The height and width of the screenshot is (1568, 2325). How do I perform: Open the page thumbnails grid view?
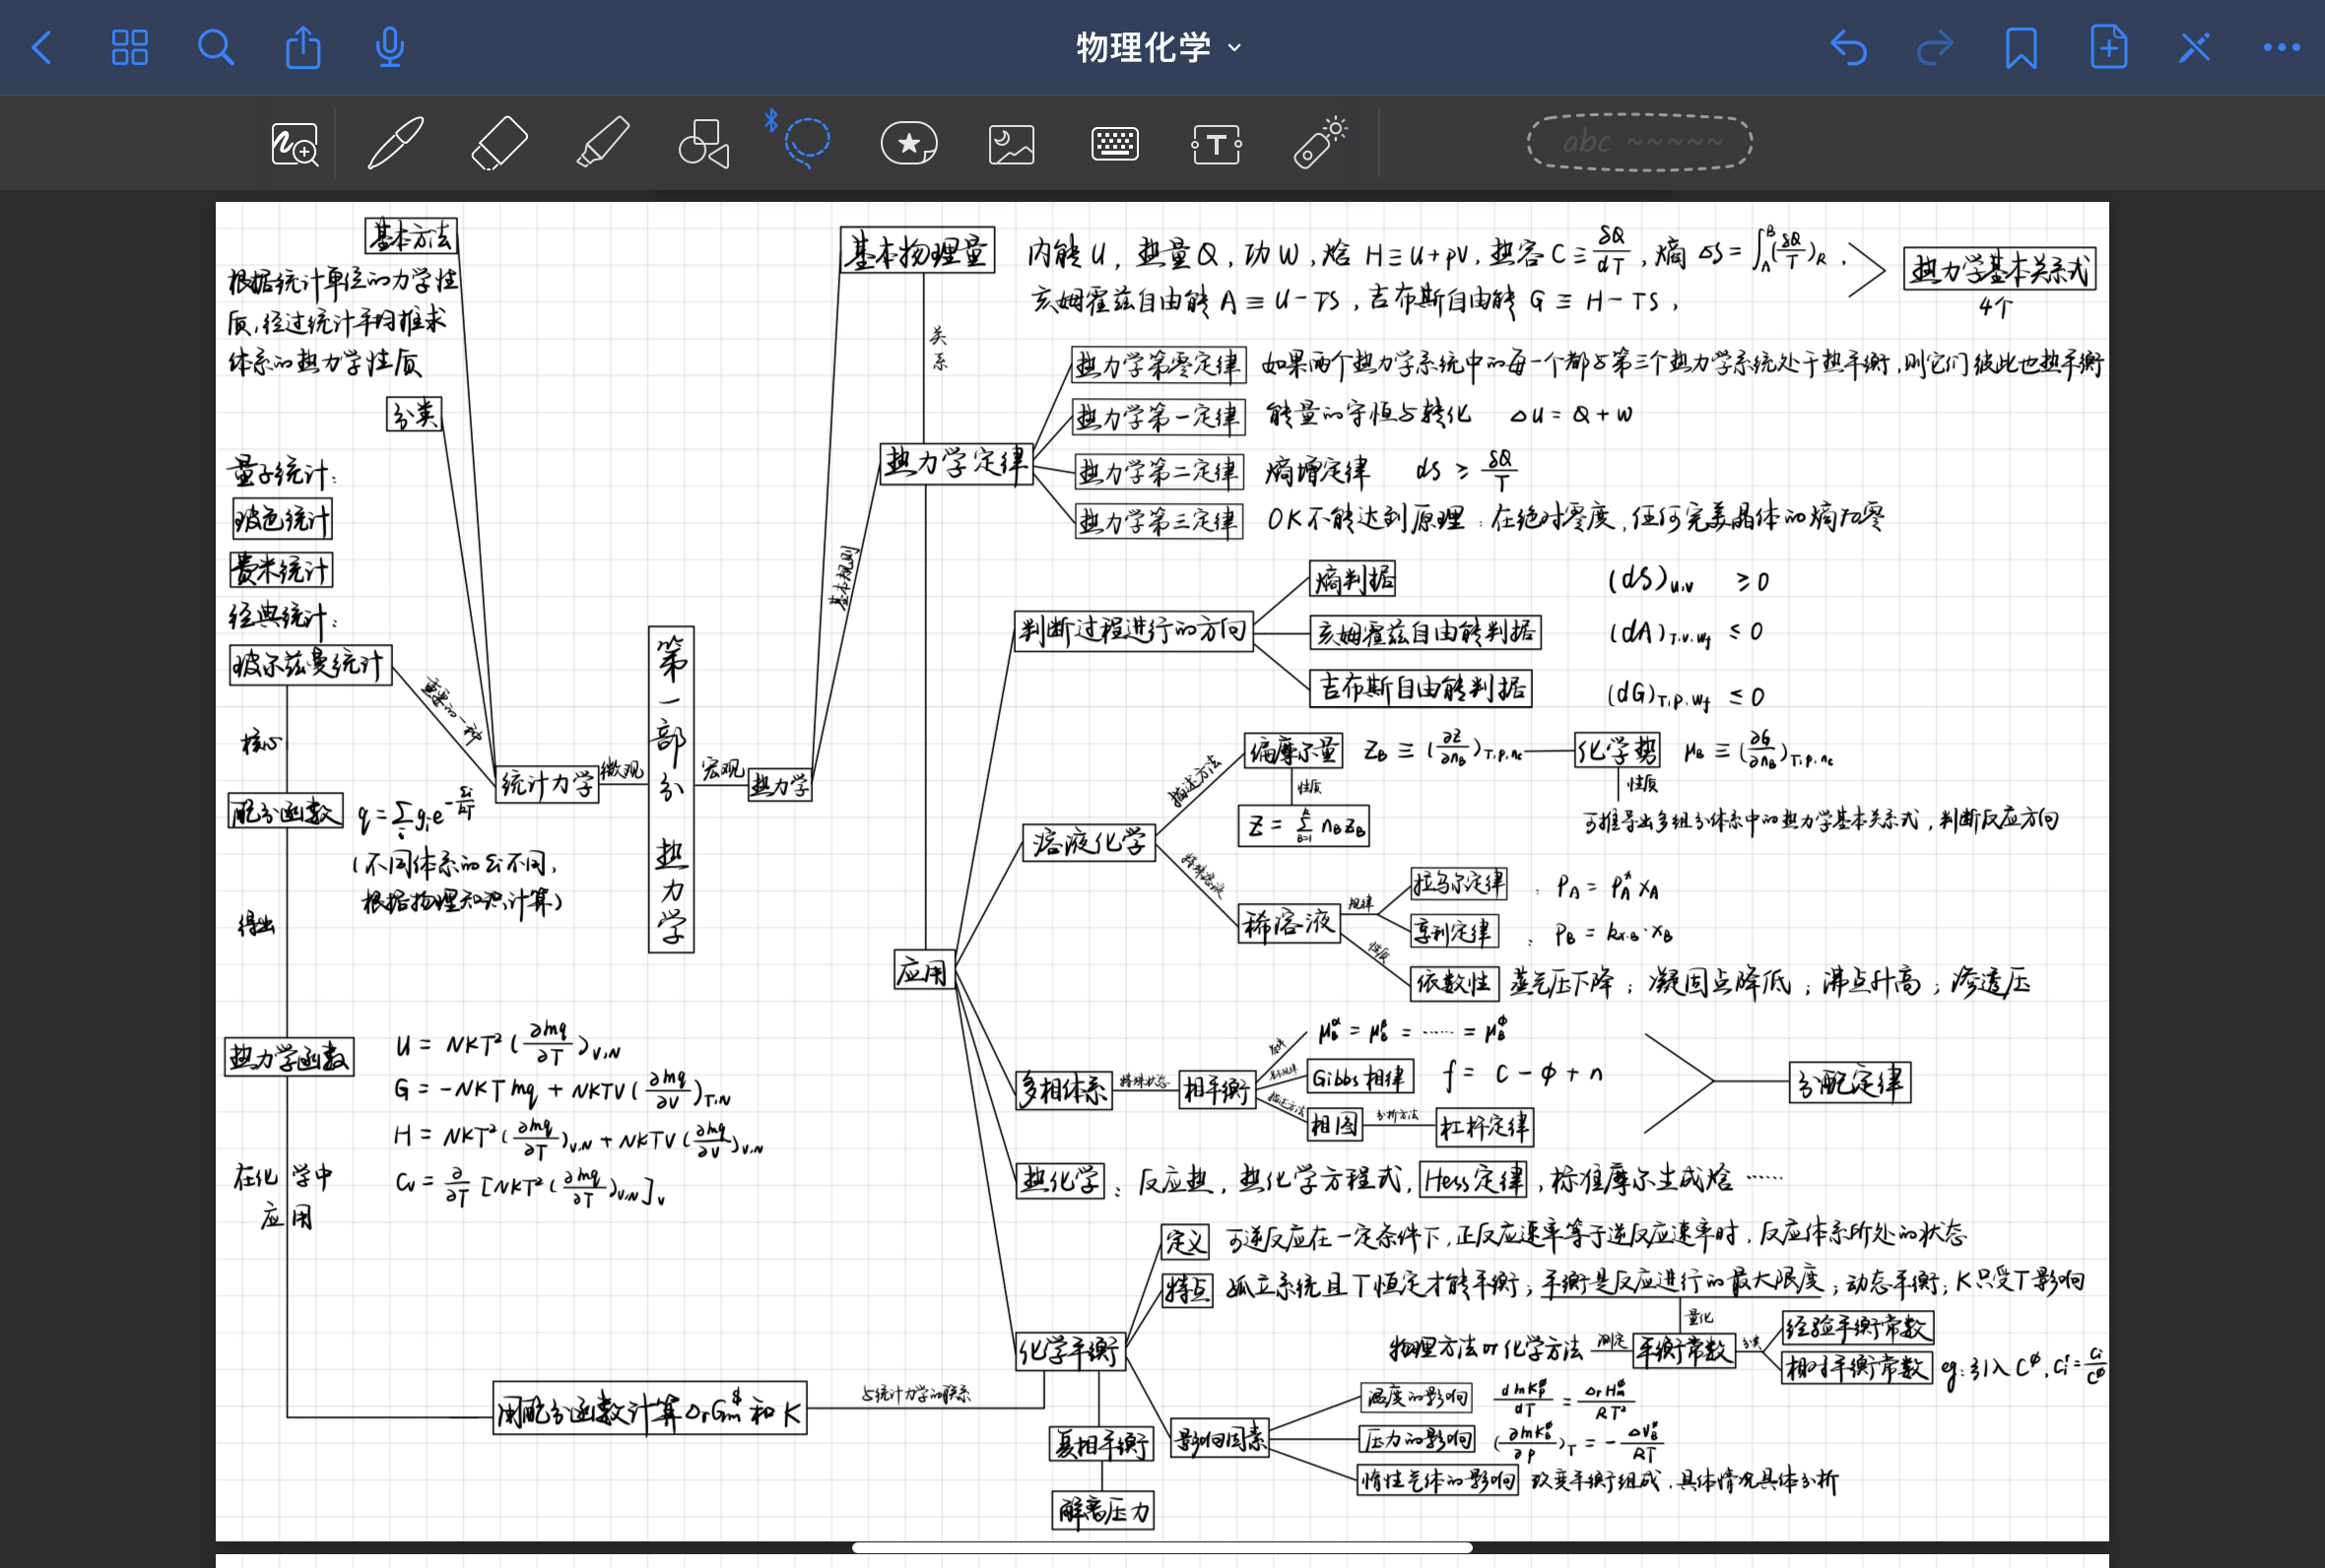pos(129,47)
